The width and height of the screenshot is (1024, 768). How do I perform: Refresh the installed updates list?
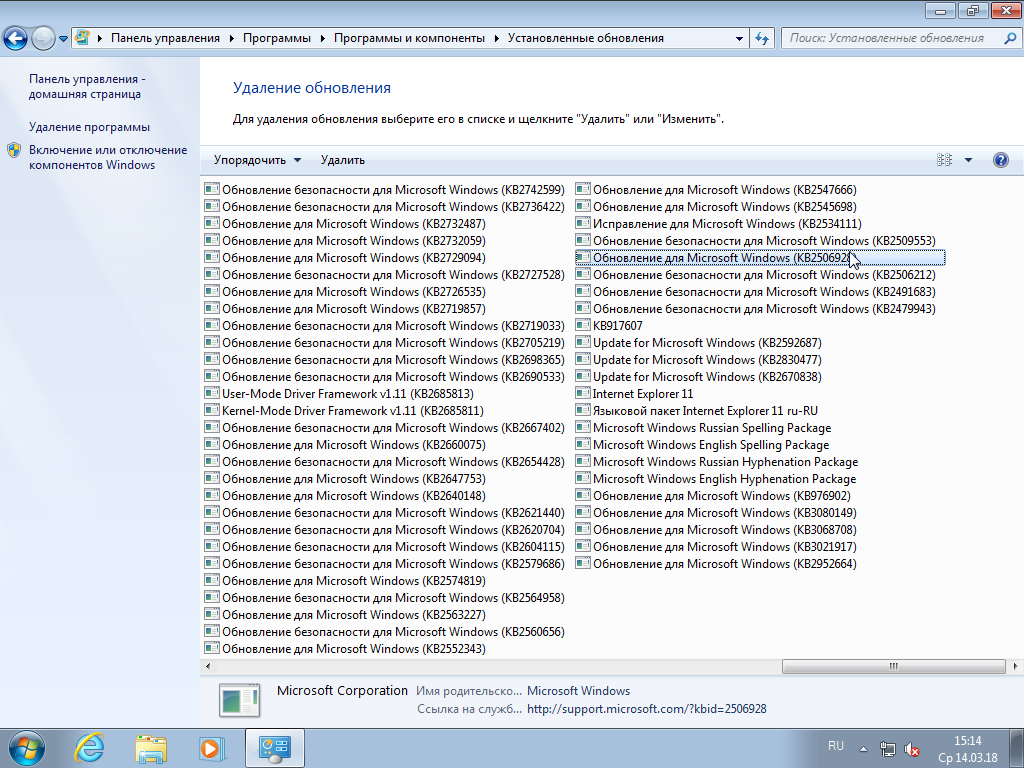[x=761, y=39]
